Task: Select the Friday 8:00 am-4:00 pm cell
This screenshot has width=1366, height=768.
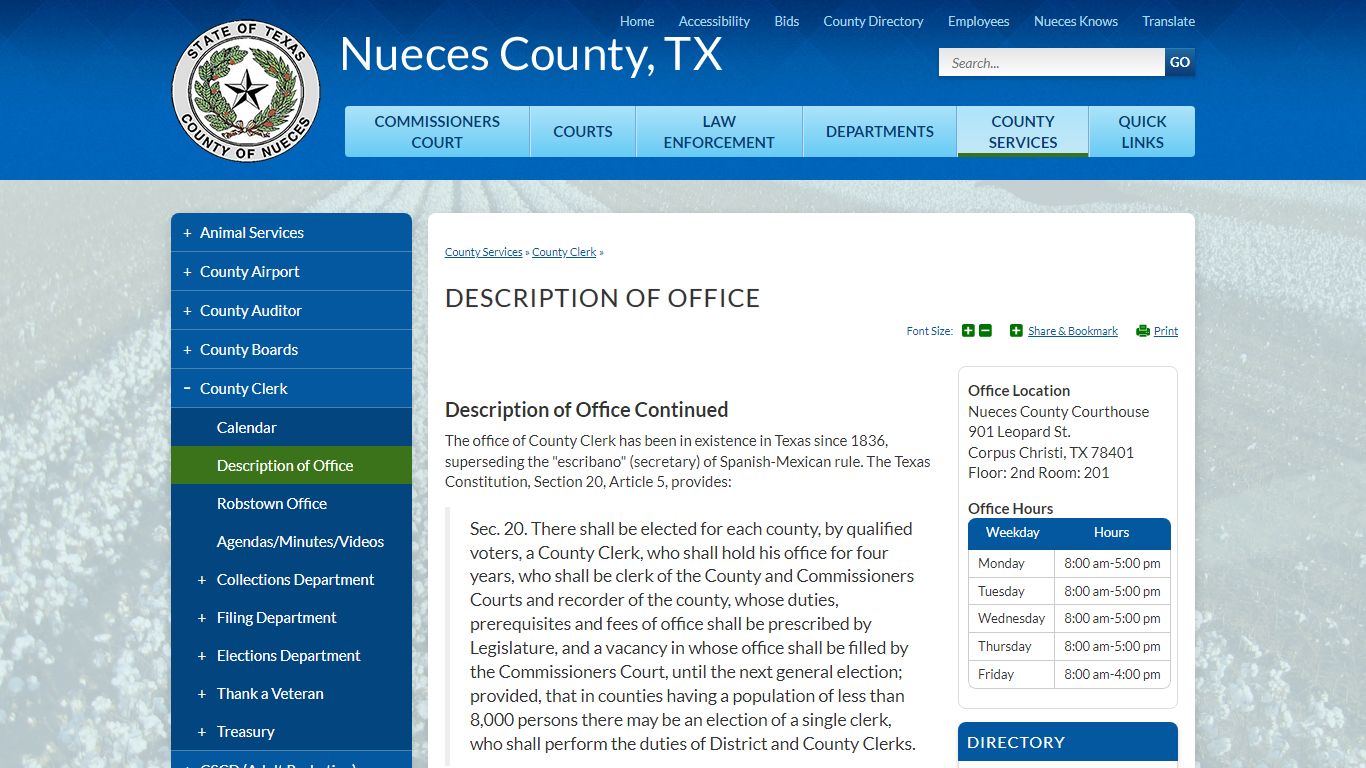Action: (x=1112, y=674)
